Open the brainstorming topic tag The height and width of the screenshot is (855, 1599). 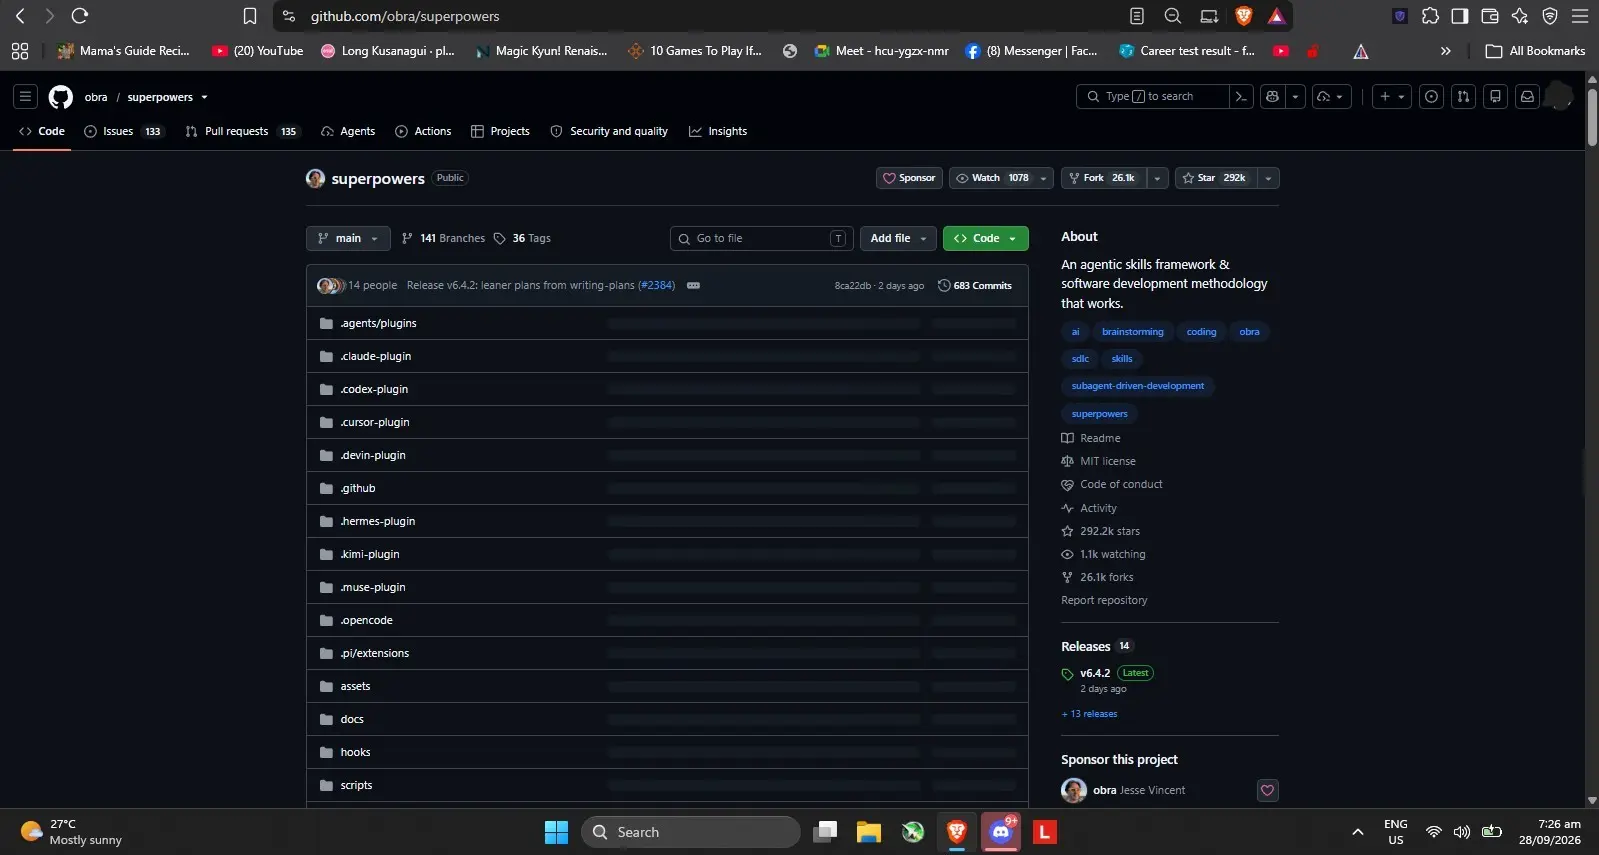[1132, 332]
